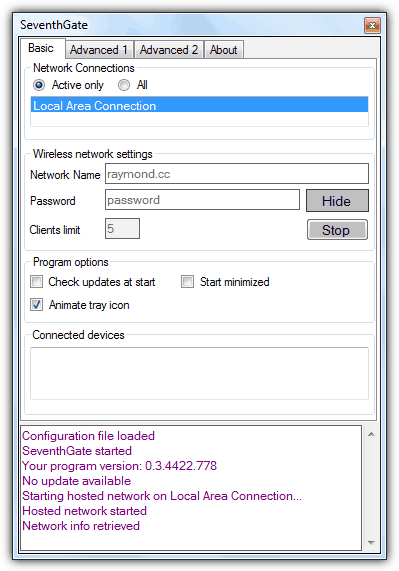Go to the About tab

(224, 50)
